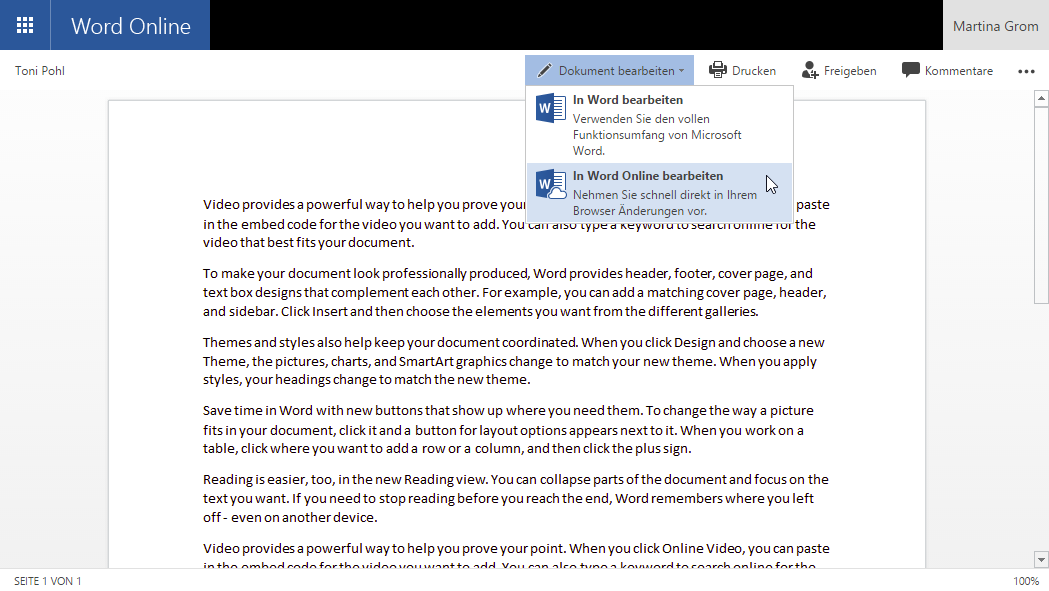1049x591 pixels.
Task: Choose In Word bearbeiten menu entry
Action: [660, 125]
